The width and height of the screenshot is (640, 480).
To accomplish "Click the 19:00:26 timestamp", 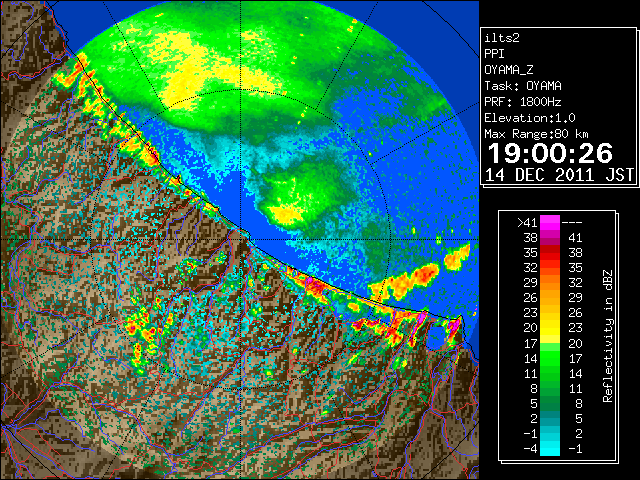I will (550, 153).
